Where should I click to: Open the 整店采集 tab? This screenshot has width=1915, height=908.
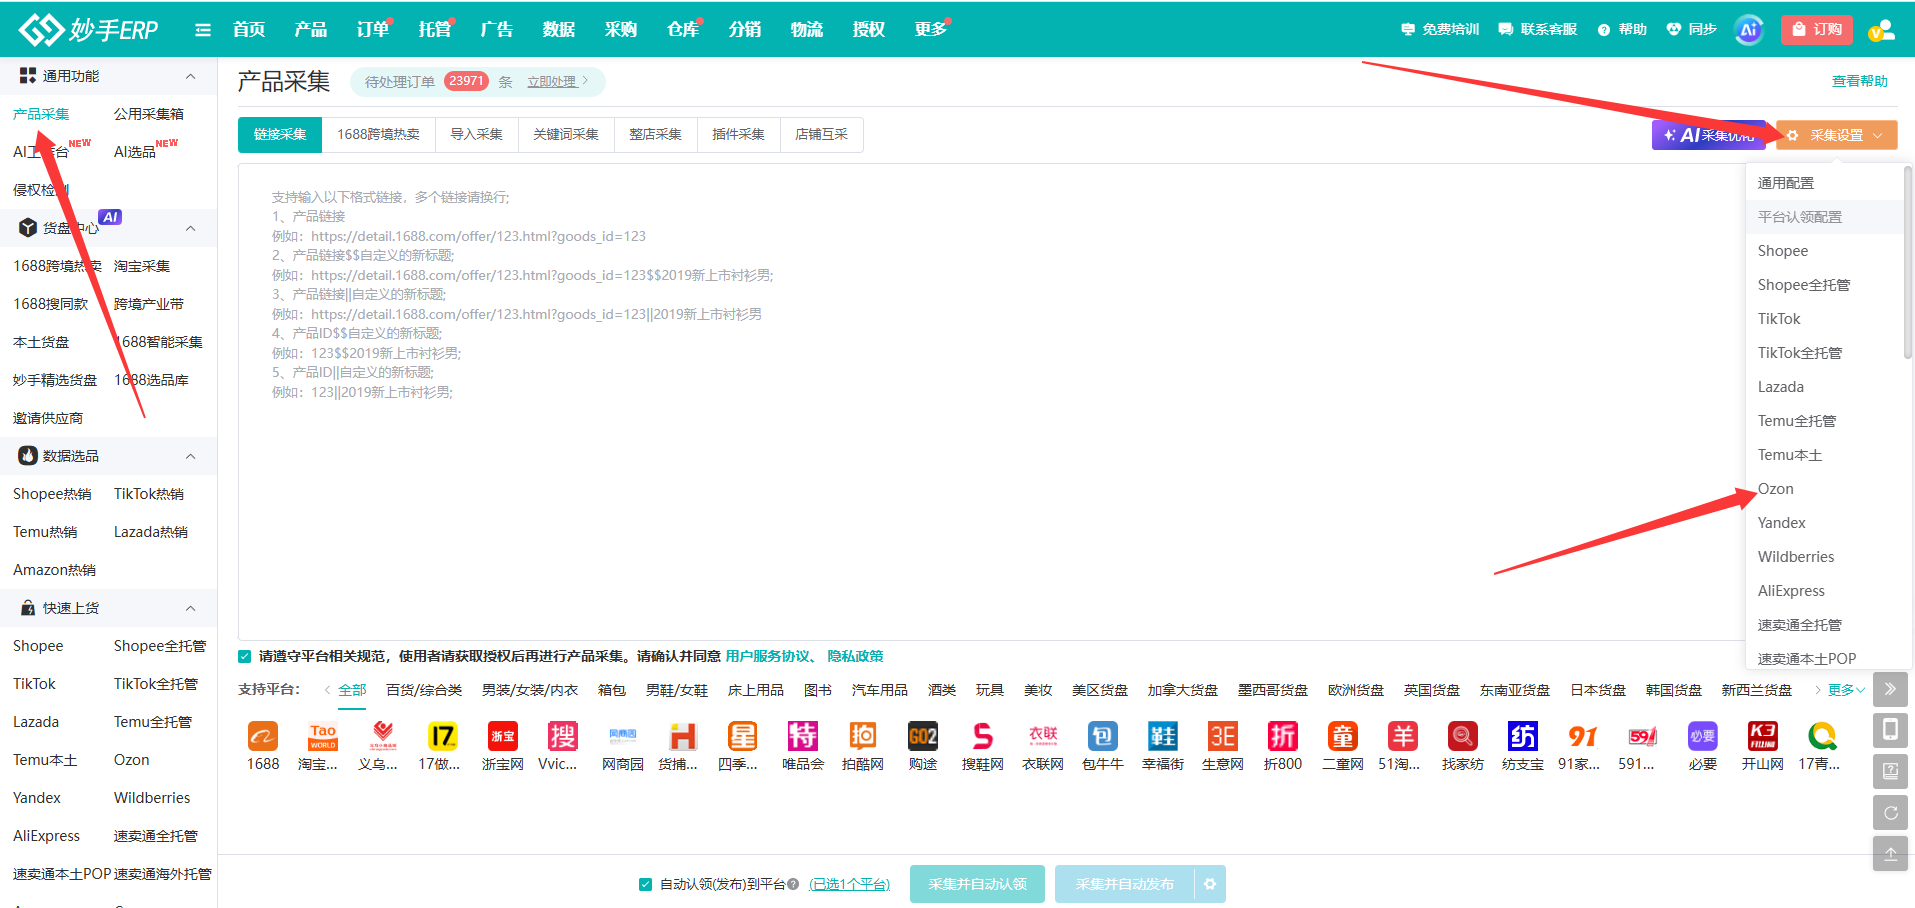[x=655, y=135]
